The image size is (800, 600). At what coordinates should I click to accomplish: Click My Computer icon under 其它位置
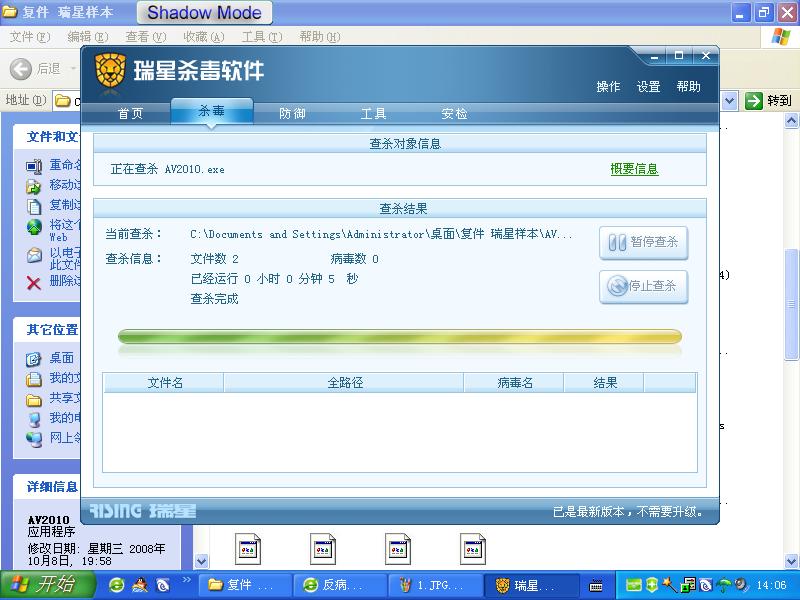(34, 419)
